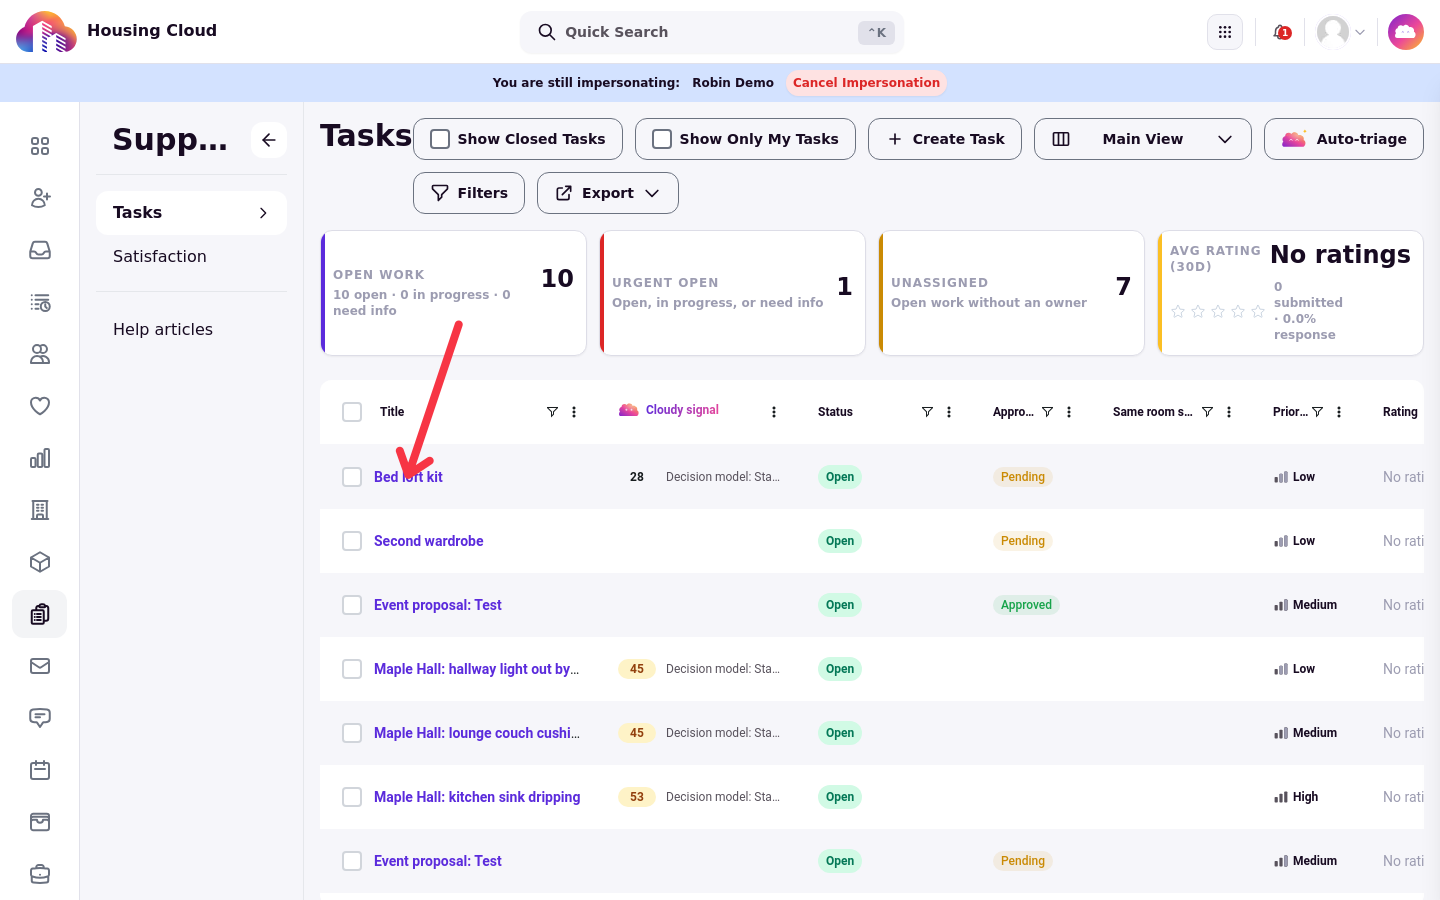Run Auto-triage
The width and height of the screenshot is (1440, 900).
point(1344,139)
